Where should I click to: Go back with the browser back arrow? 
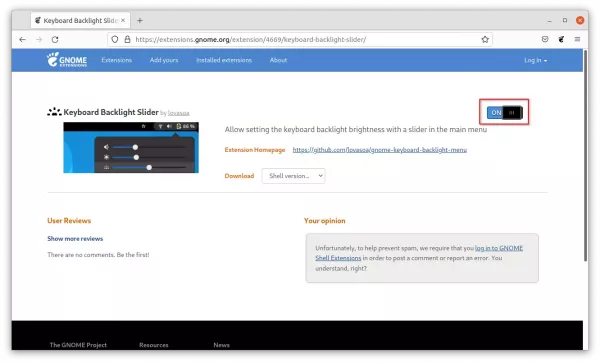pyautogui.click(x=23, y=39)
